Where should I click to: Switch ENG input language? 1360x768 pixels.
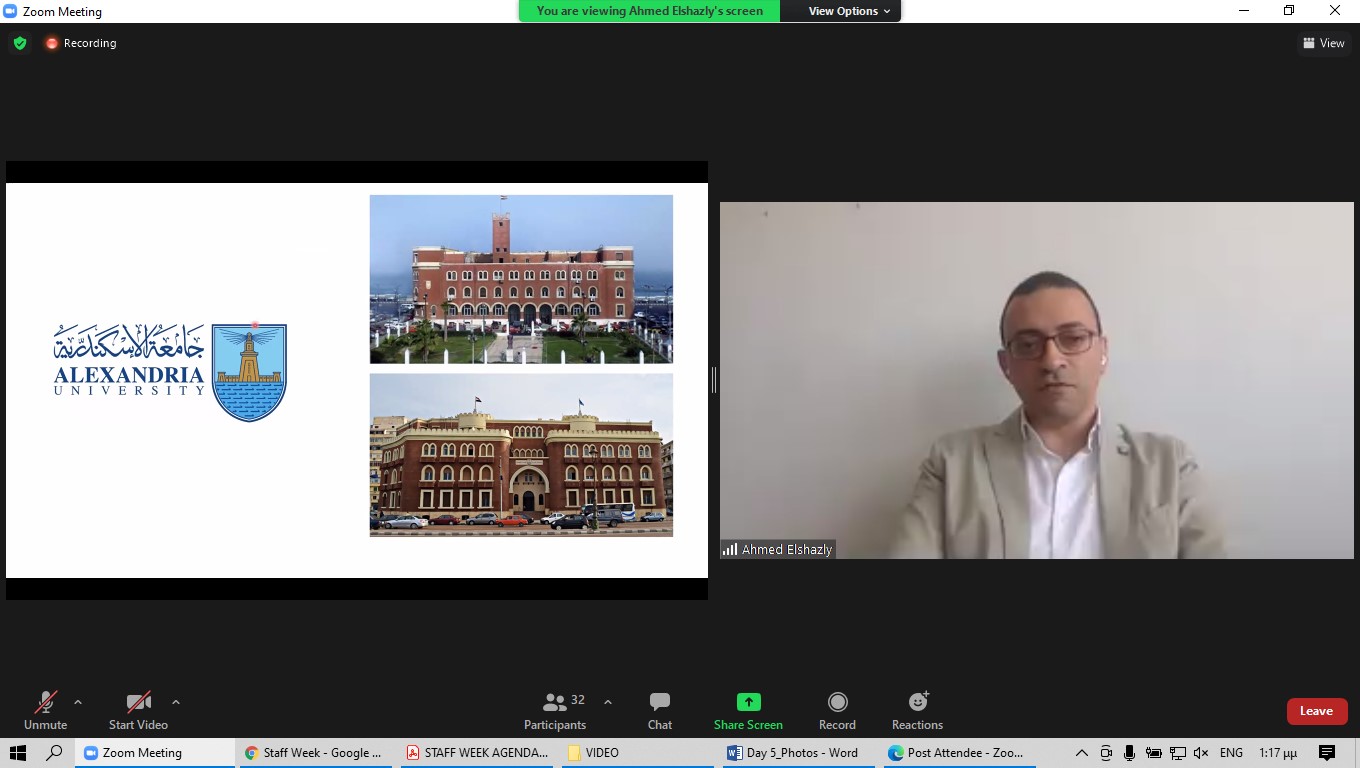point(1231,753)
